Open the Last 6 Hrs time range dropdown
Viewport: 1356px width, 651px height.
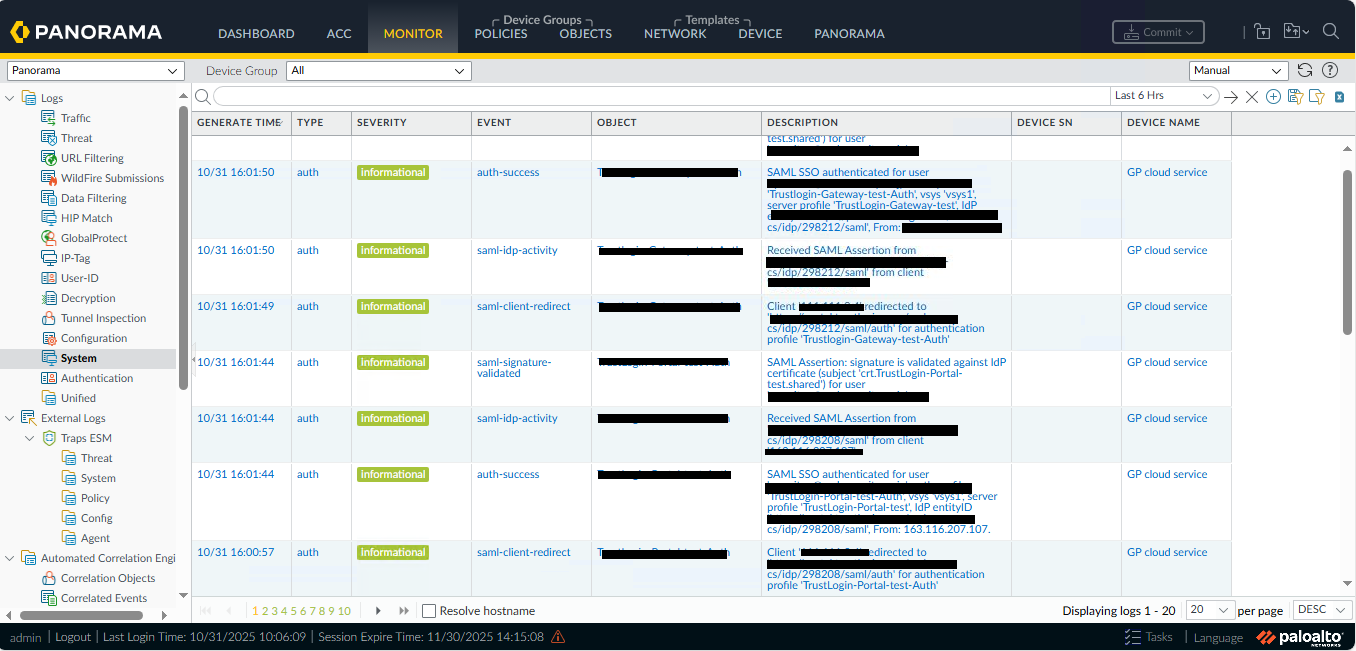tap(1164, 96)
